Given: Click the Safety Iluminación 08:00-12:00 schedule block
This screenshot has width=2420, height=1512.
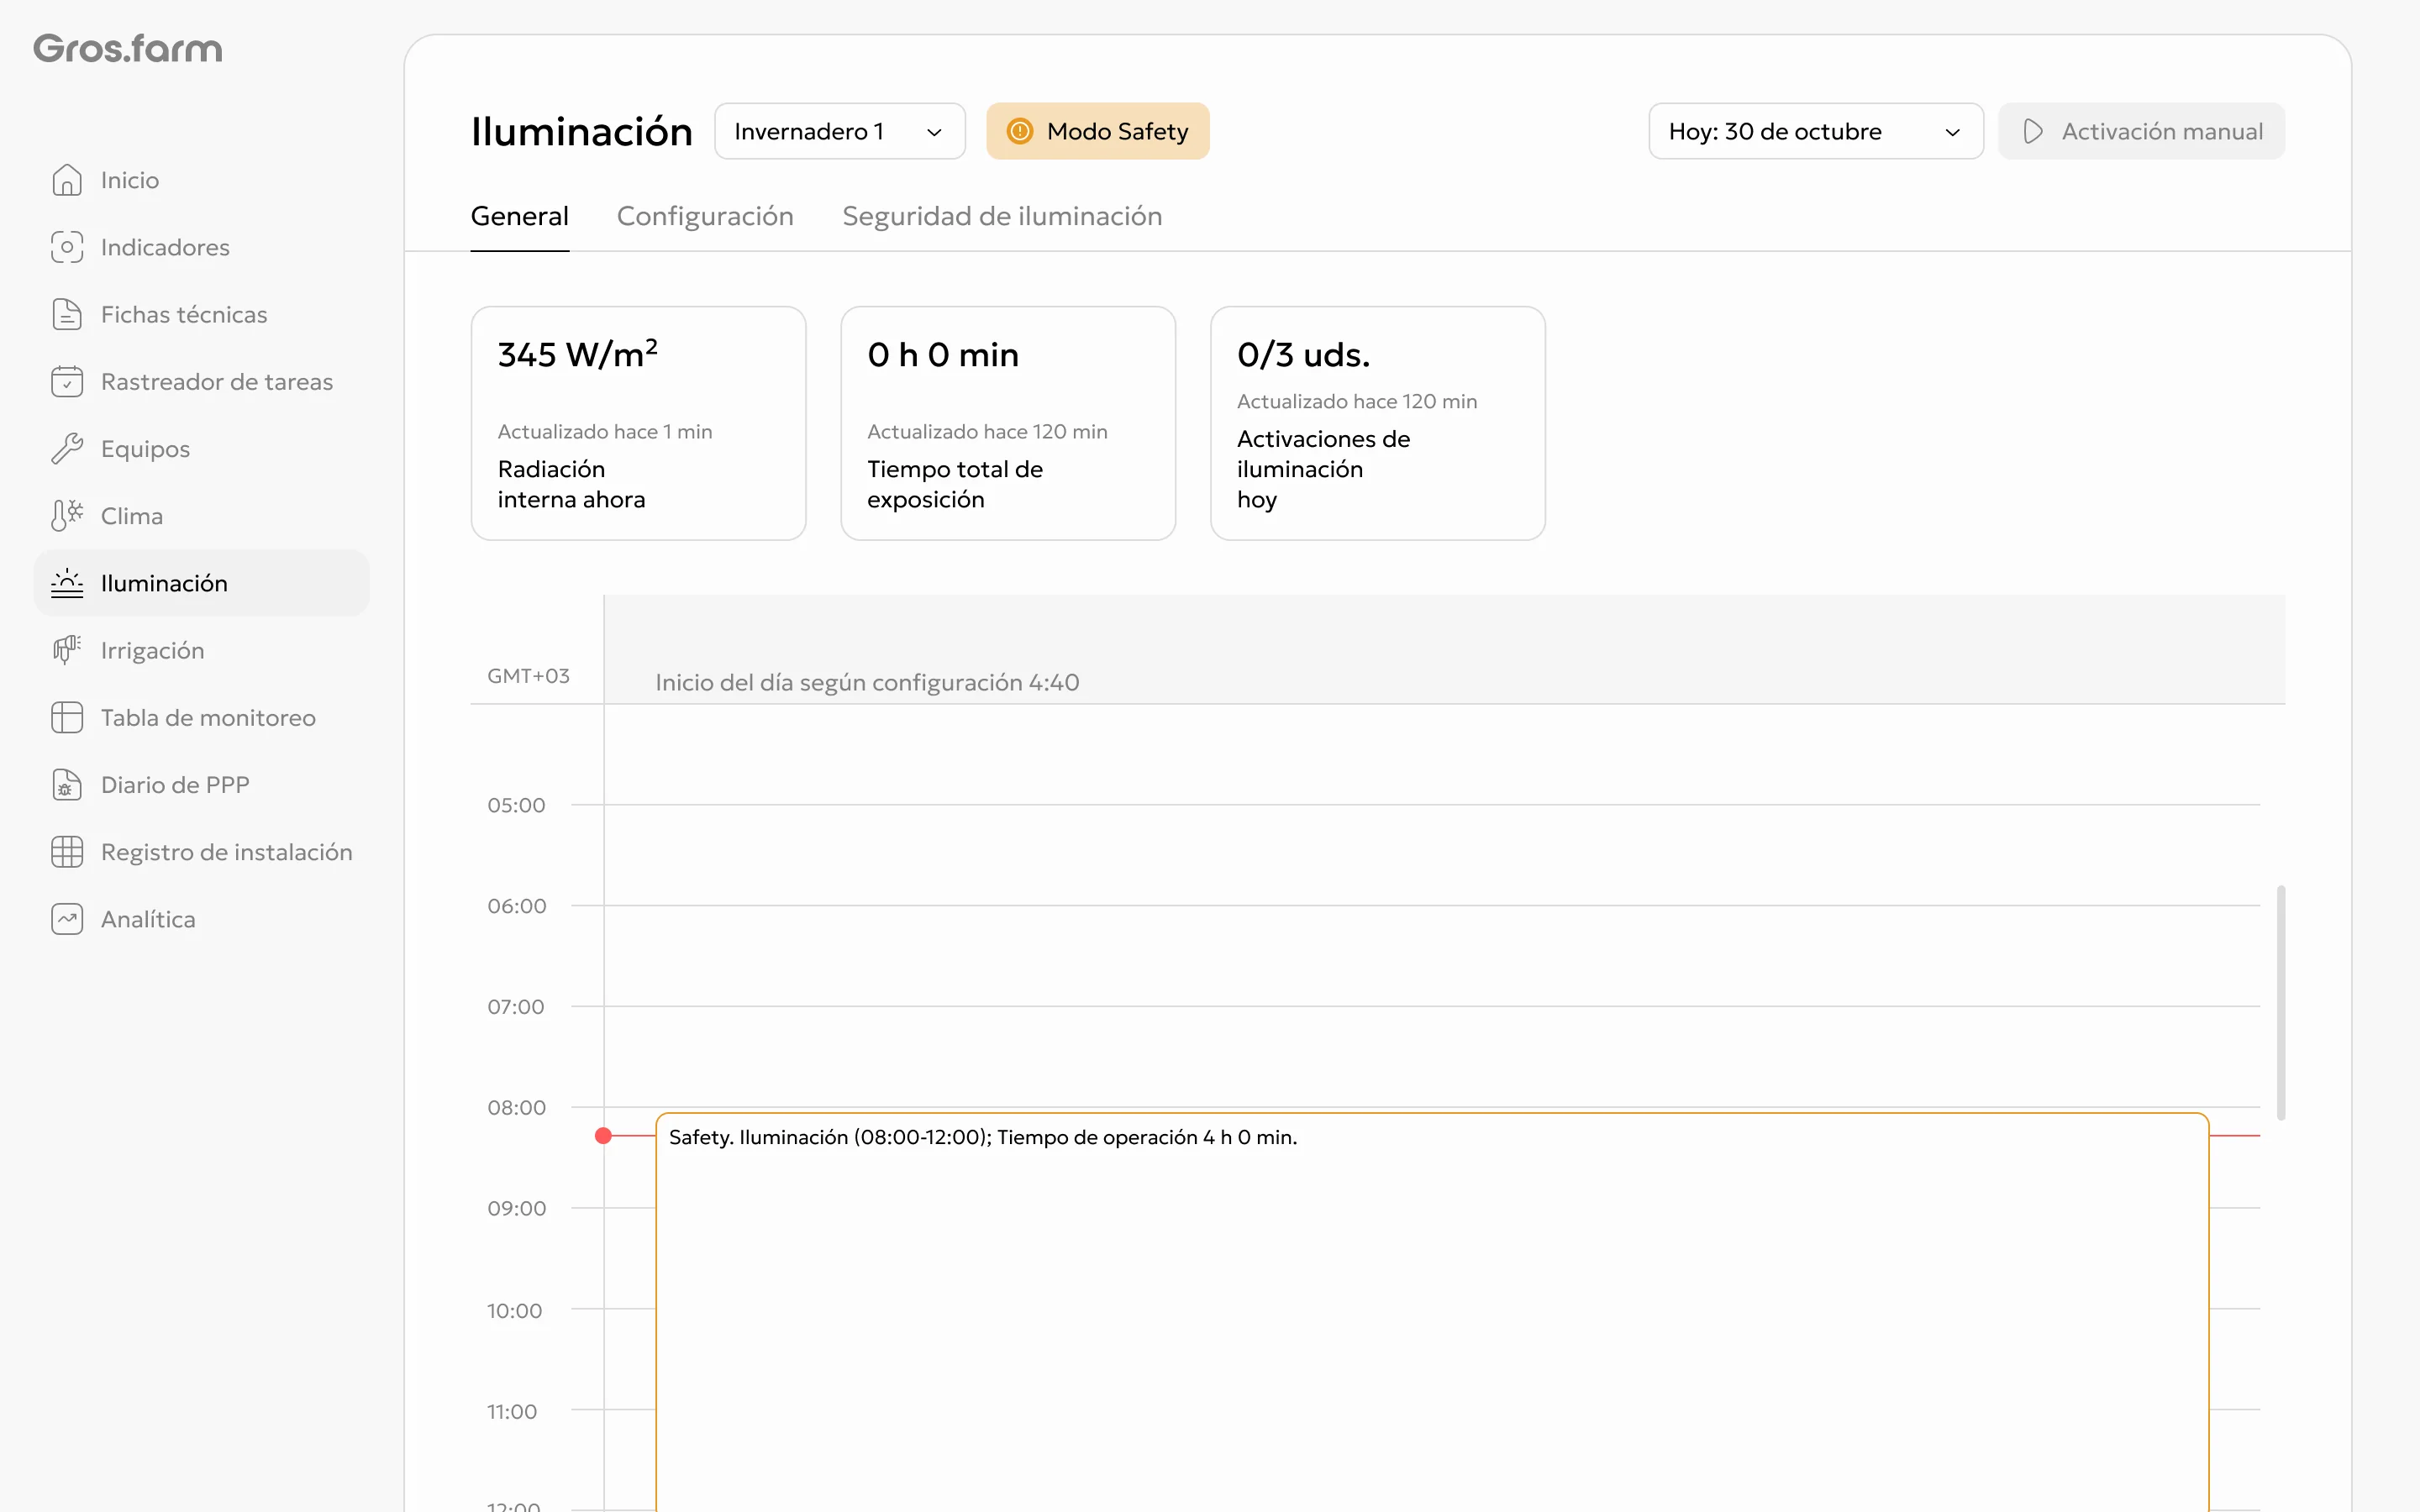Looking at the screenshot, I should [x=1432, y=1312].
